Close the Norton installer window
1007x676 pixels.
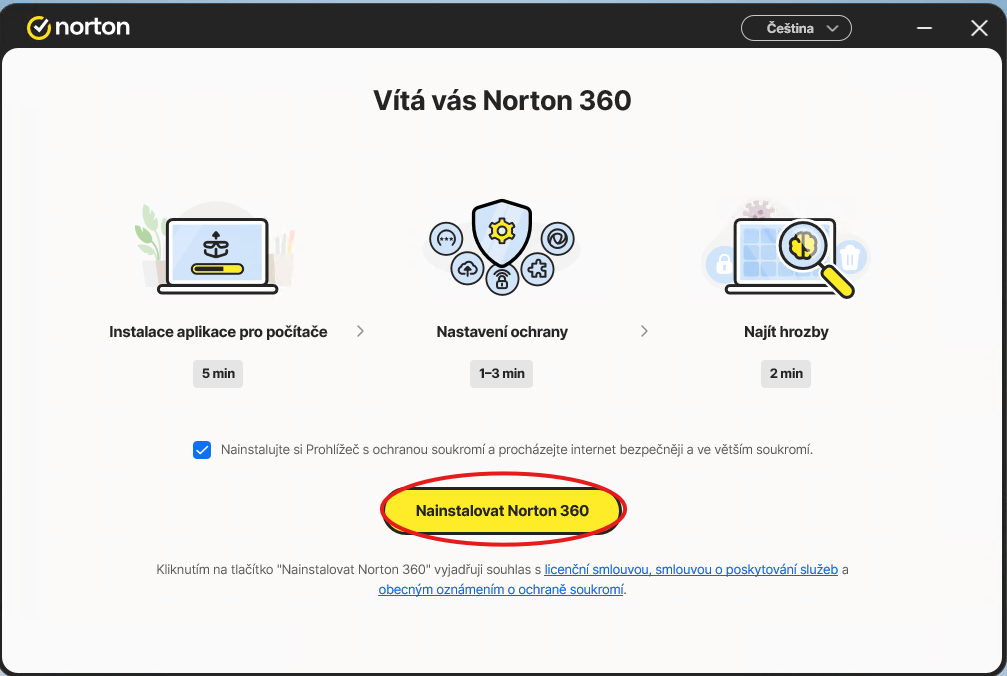coord(979,28)
